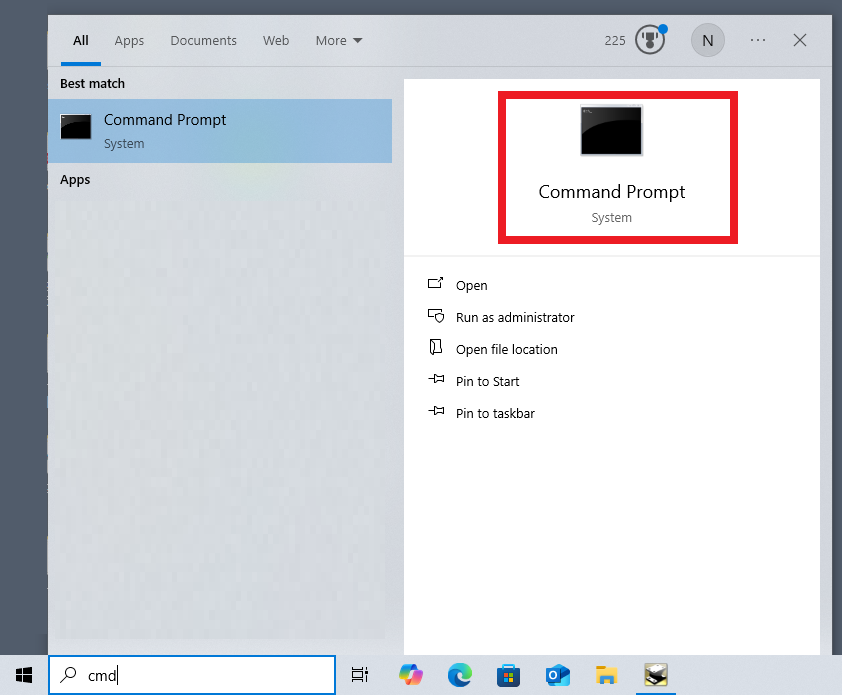Switch to the Documents search tab
The width and height of the screenshot is (842, 695).
pos(203,41)
